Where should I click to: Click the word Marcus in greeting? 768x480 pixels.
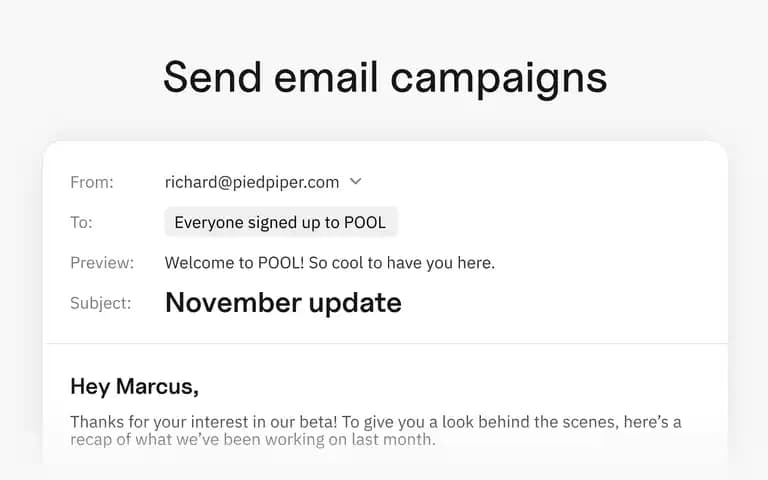(157, 386)
